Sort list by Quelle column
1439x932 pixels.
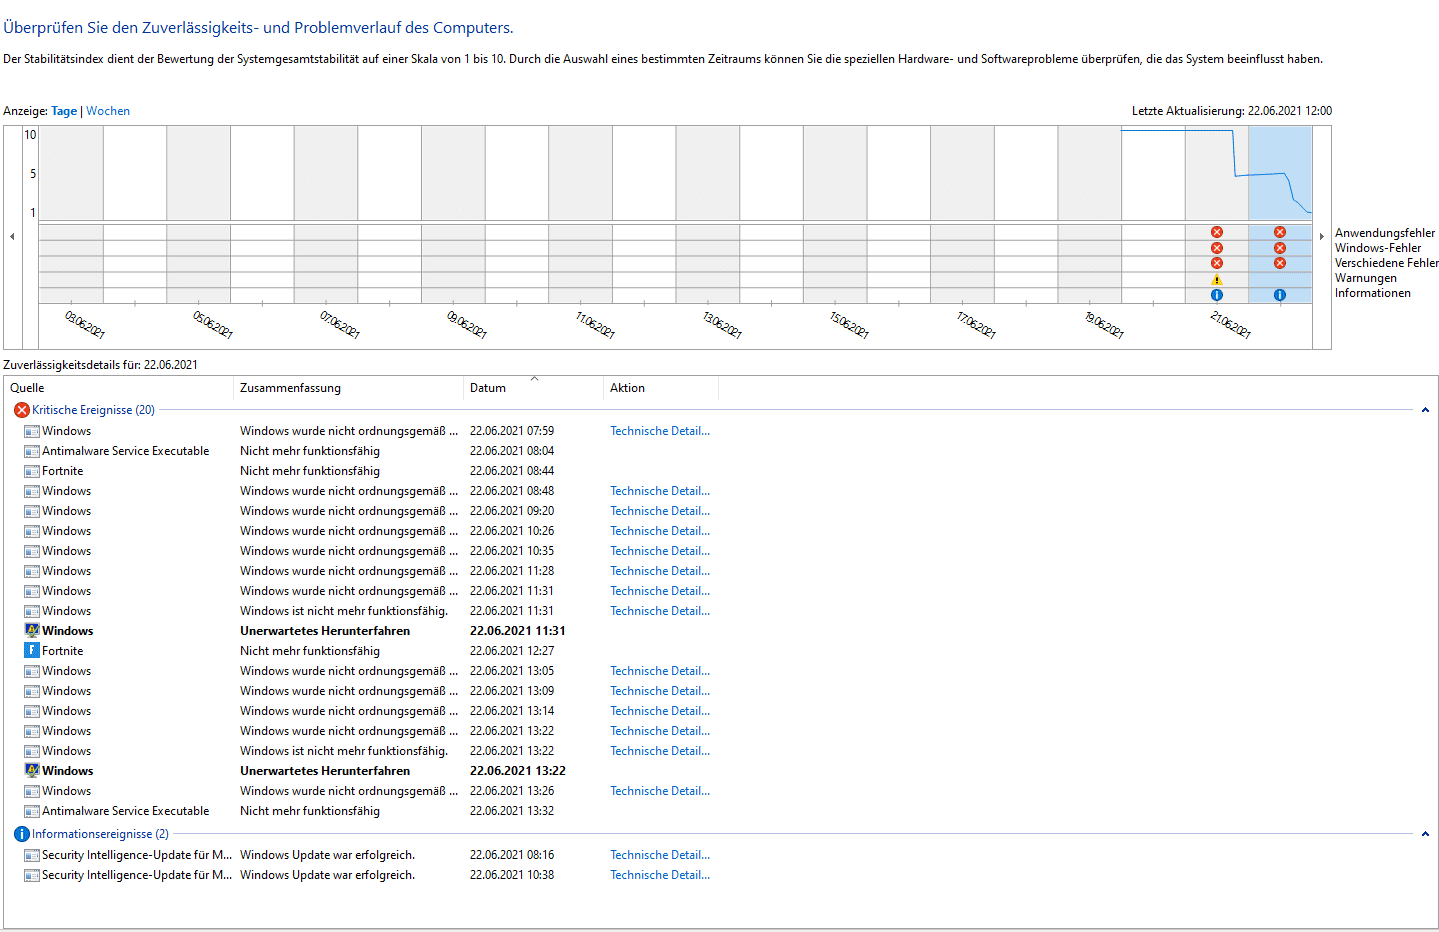pos(118,388)
